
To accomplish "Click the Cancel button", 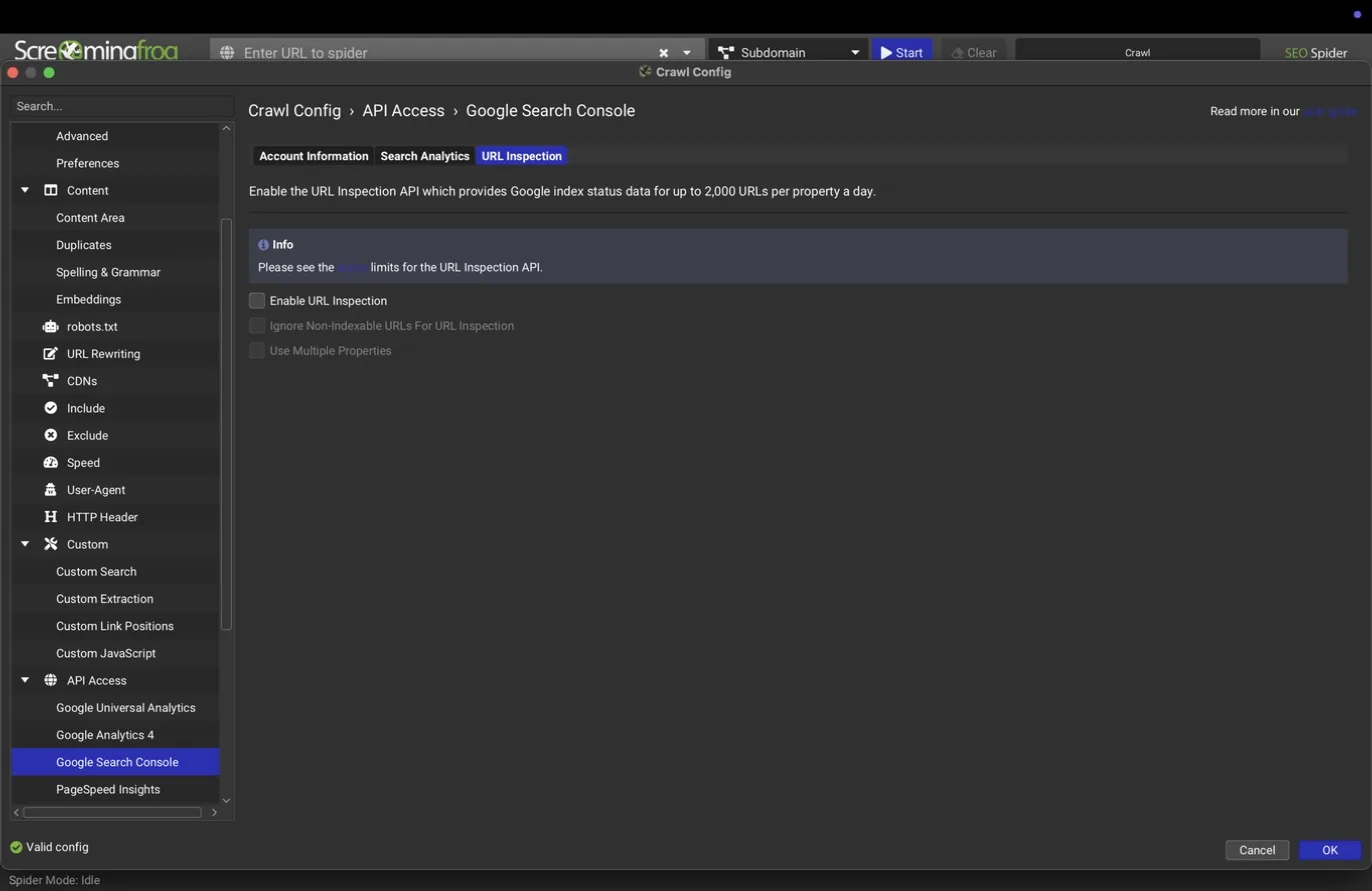I will 1257,850.
